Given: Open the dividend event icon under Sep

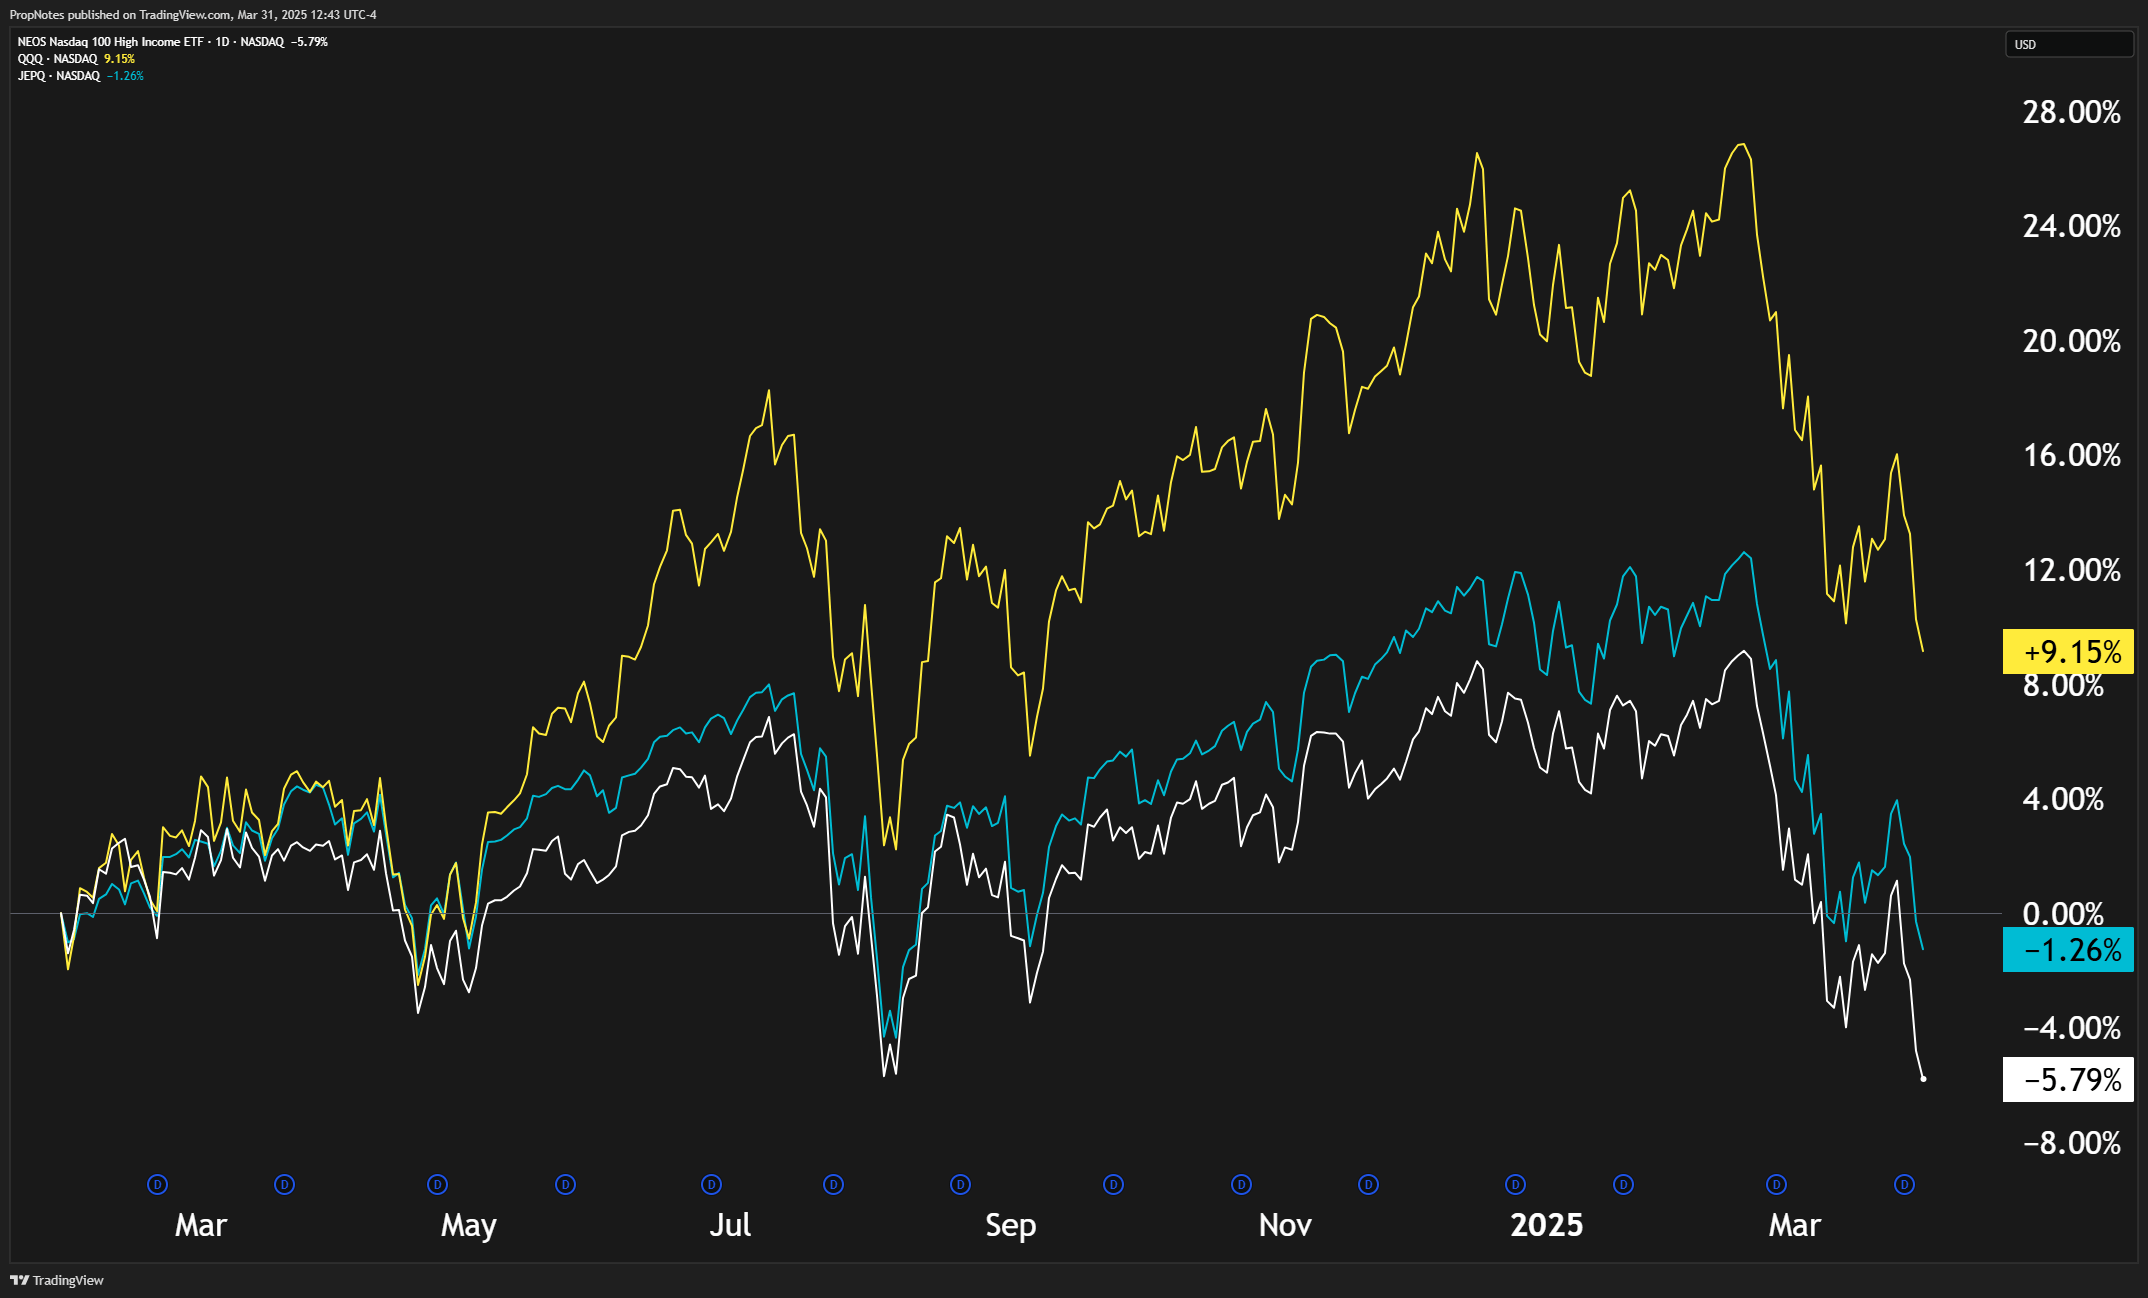Looking at the screenshot, I should pyautogui.click(x=959, y=1184).
